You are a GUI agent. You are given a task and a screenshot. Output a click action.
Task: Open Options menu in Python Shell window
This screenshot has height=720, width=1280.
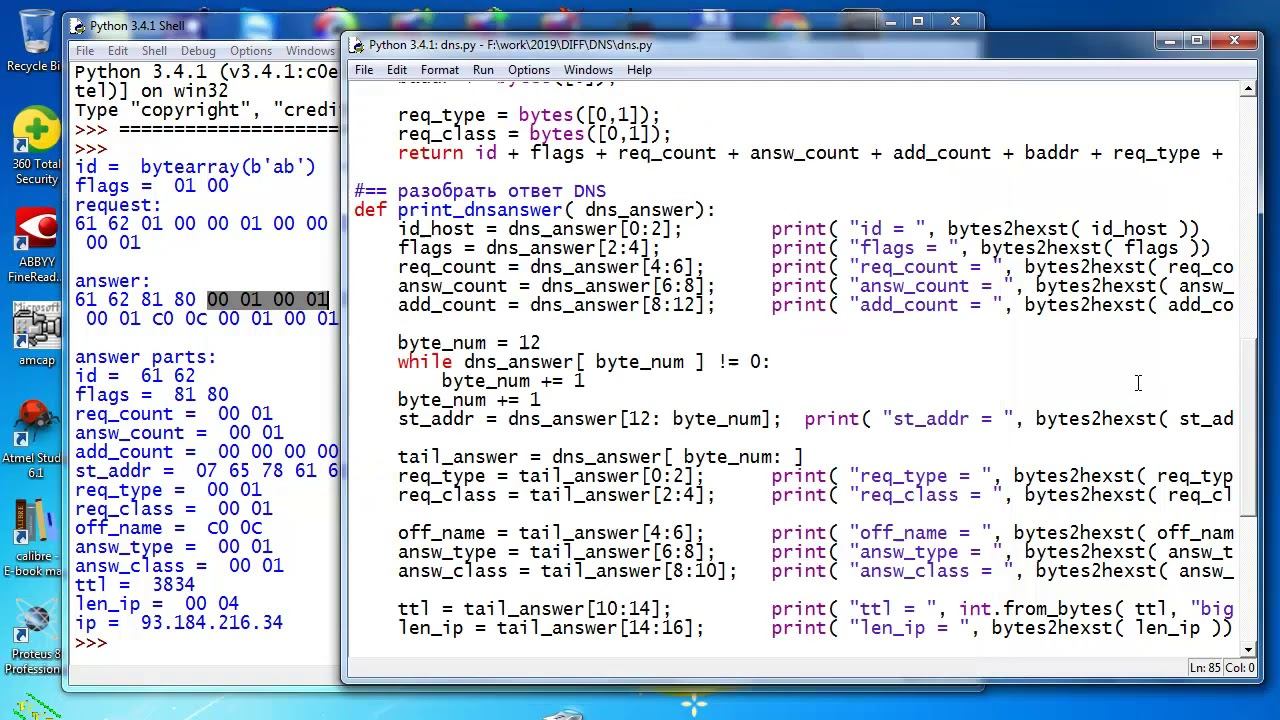(251, 51)
